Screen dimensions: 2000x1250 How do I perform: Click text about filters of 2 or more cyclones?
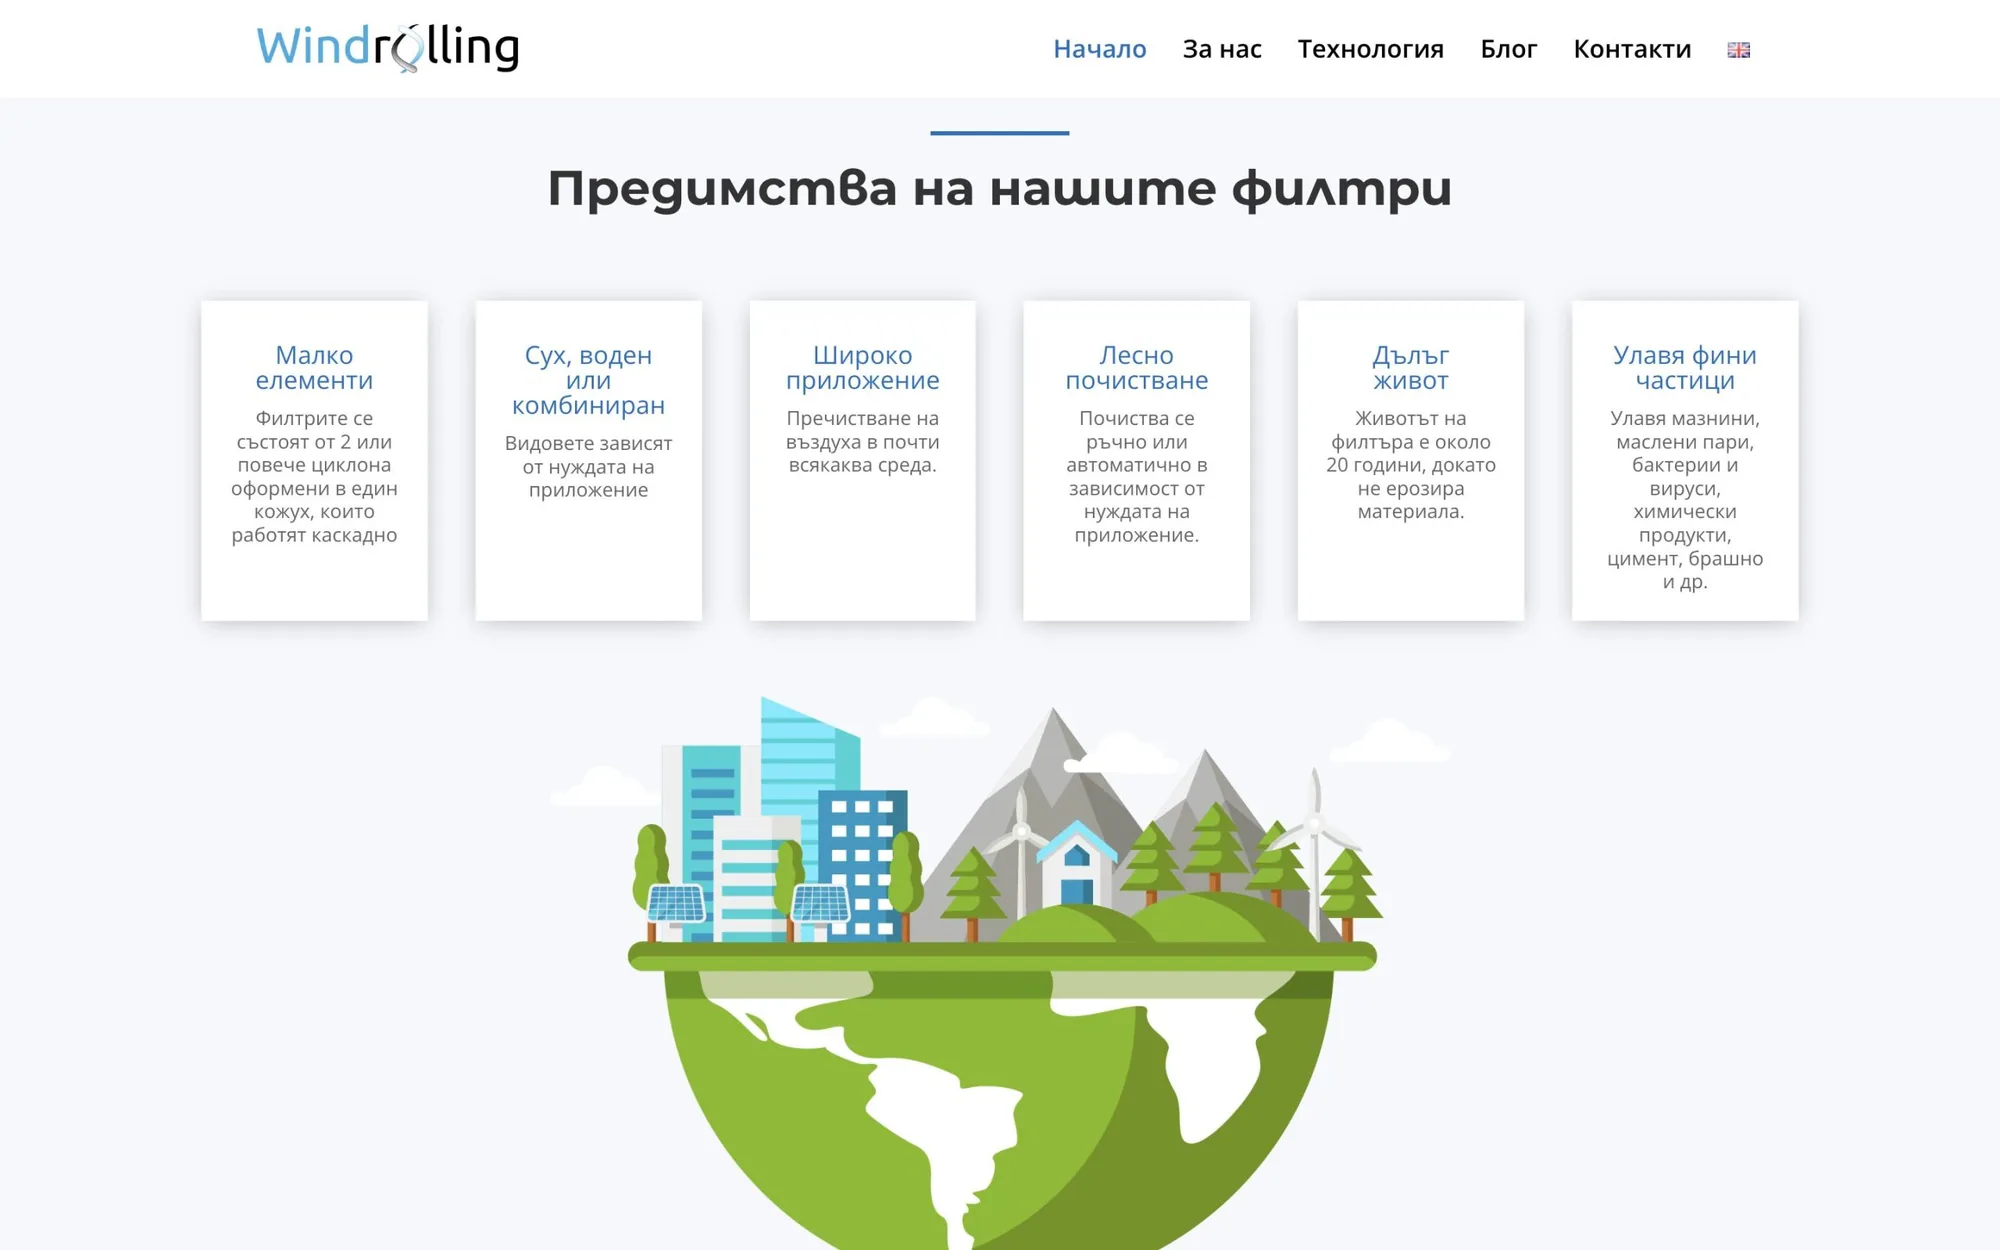tap(314, 477)
